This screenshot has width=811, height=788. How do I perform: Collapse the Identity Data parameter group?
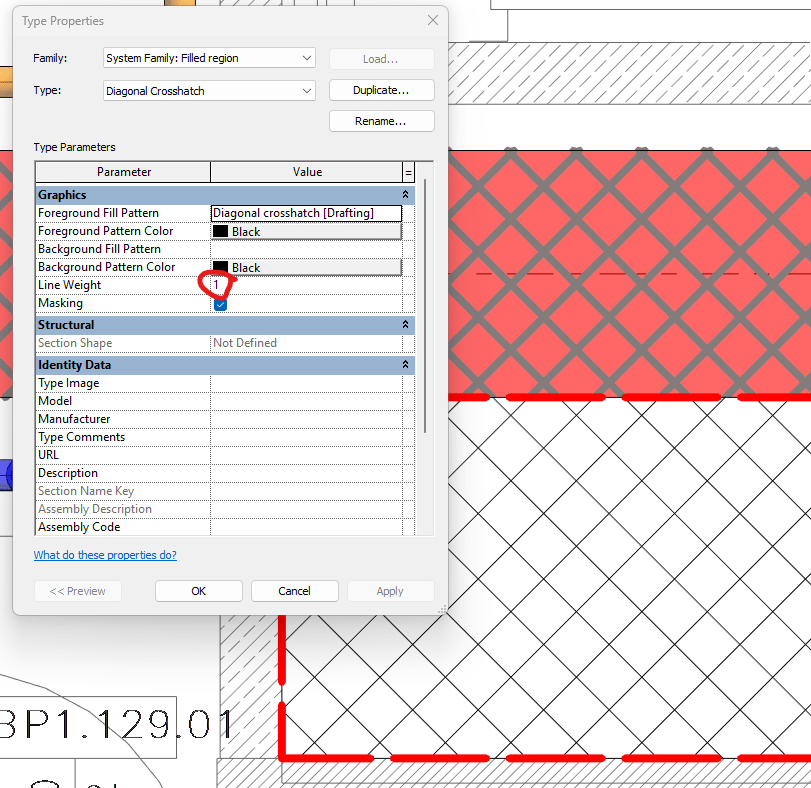405,364
